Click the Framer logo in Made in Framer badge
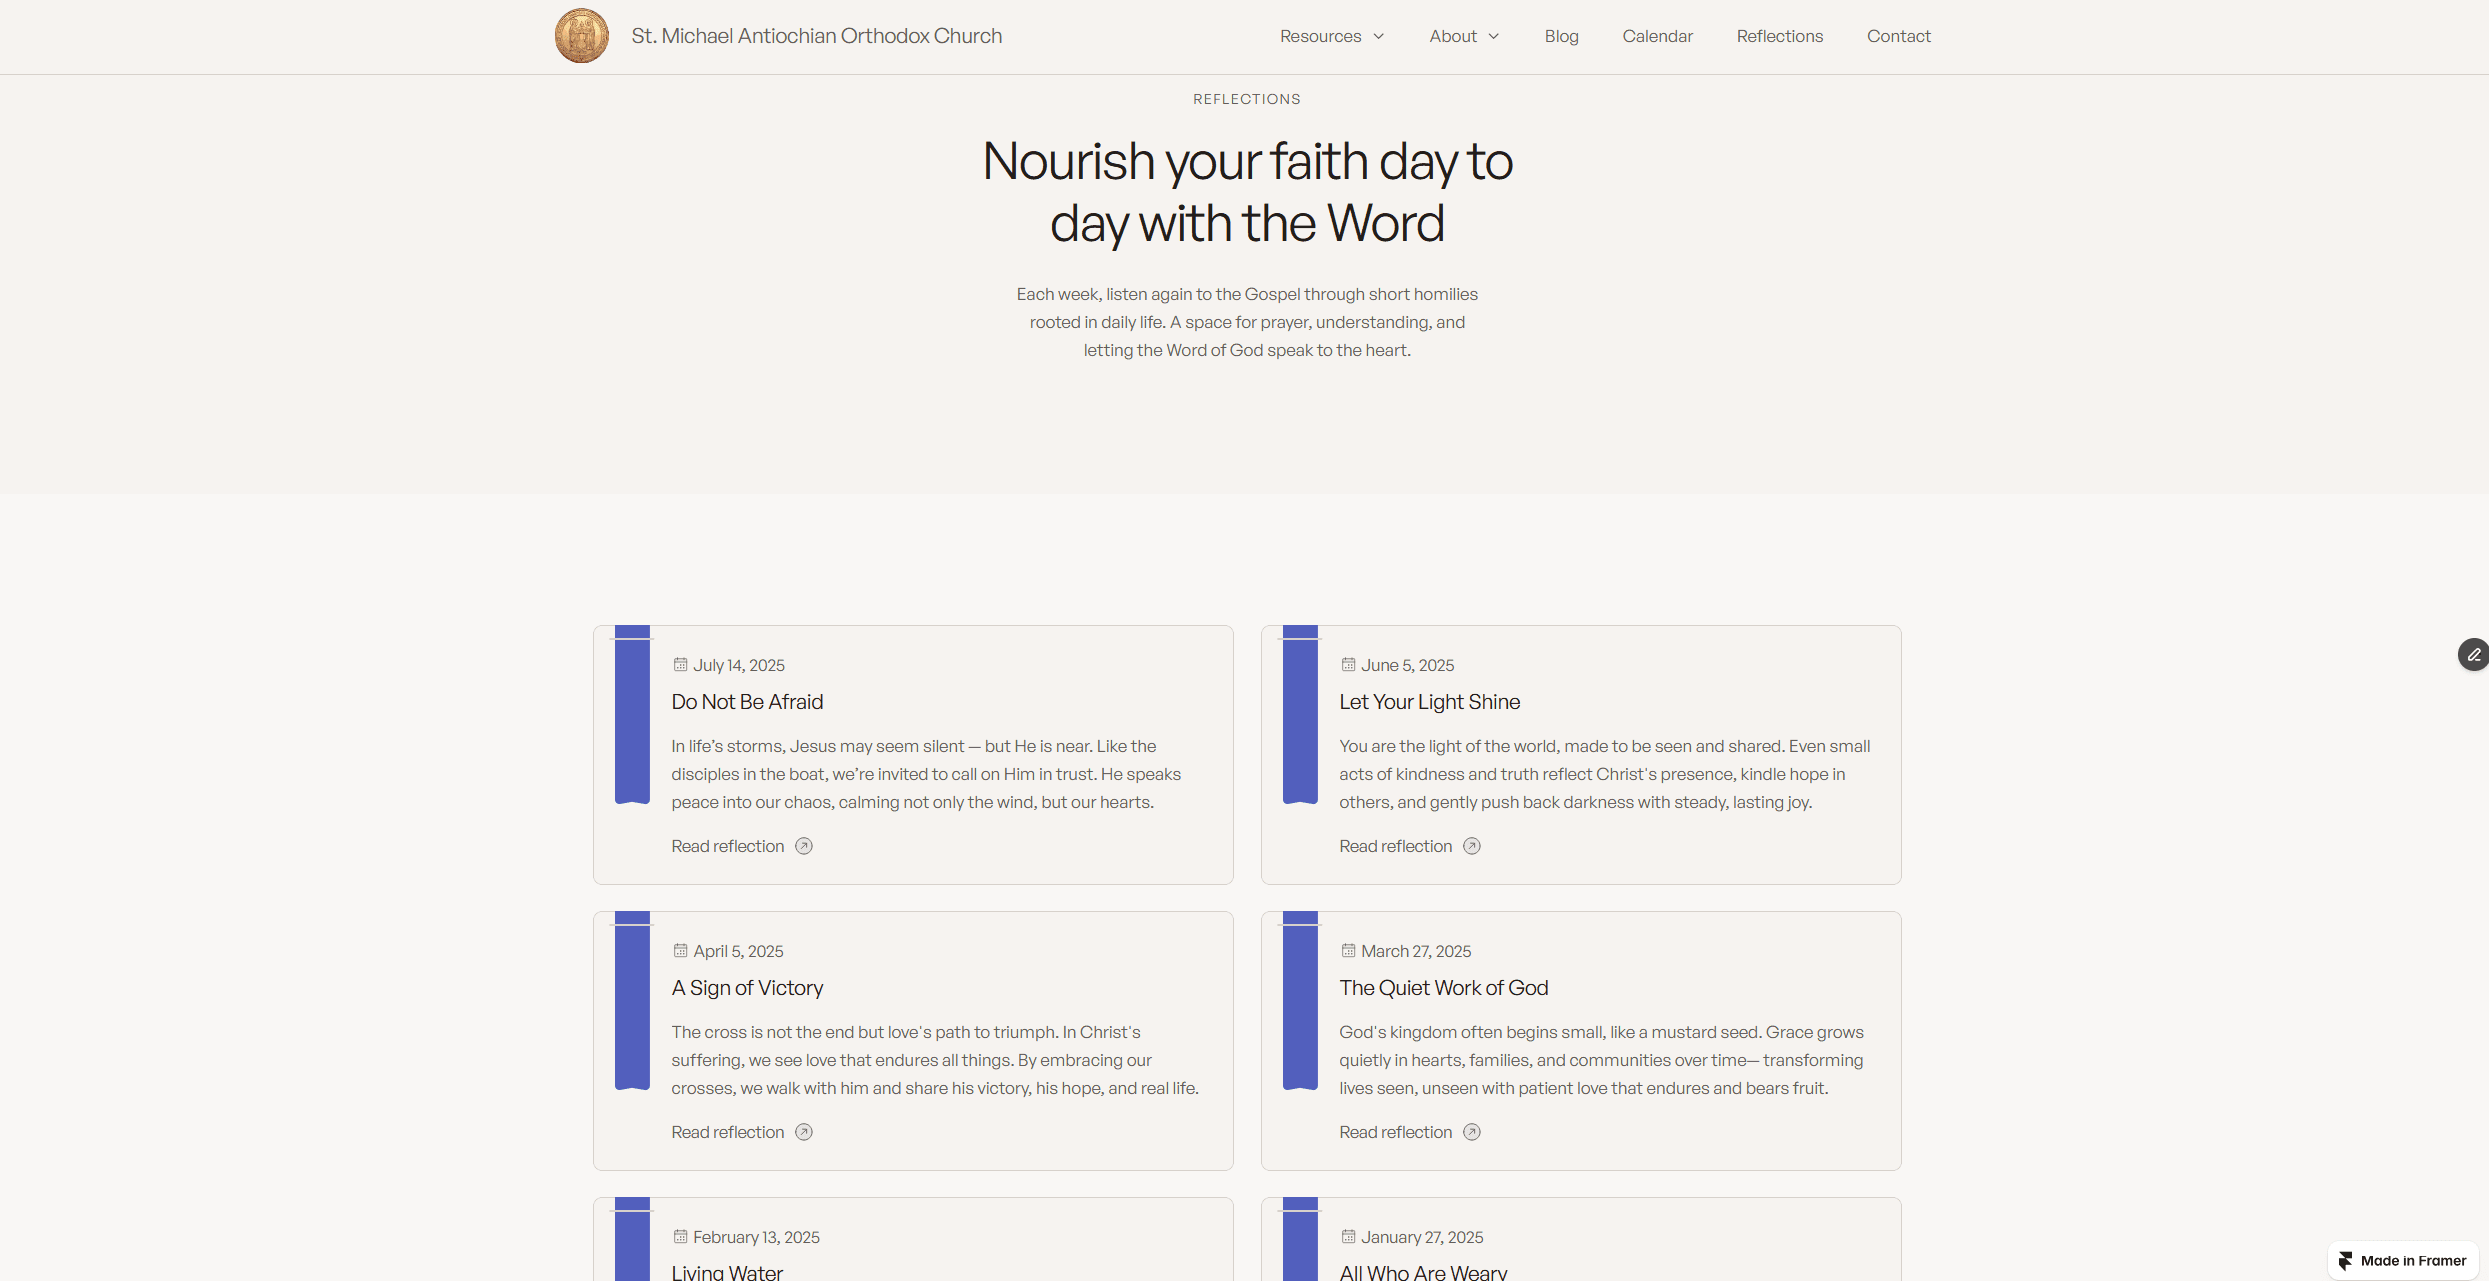The width and height of the screenshot is (2489, 1281). (2345, 1261)
